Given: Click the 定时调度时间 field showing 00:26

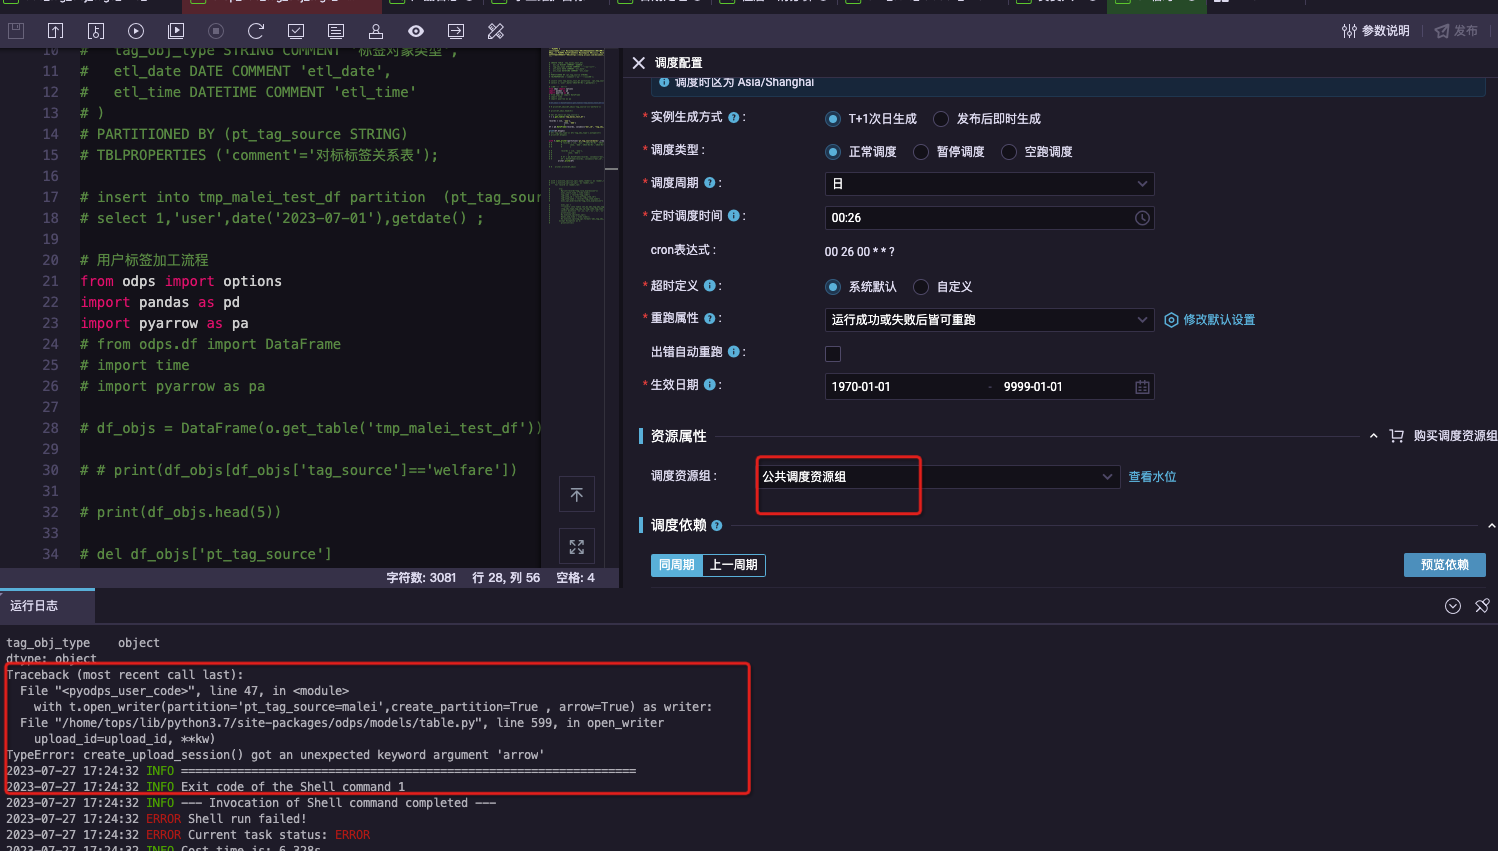Looking at the screenshot, I should (989, 218).
